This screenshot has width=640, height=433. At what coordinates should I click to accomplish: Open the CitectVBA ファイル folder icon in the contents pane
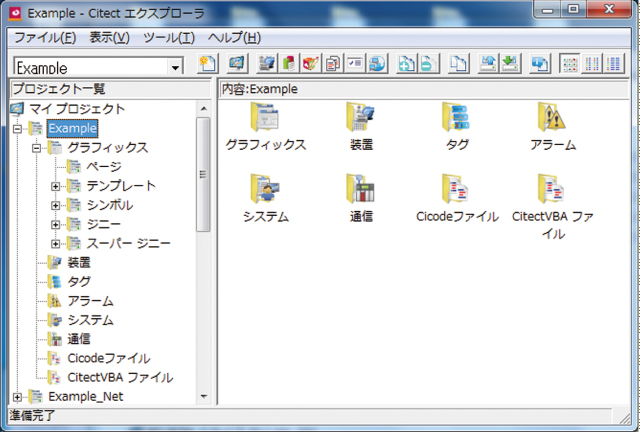552,189
